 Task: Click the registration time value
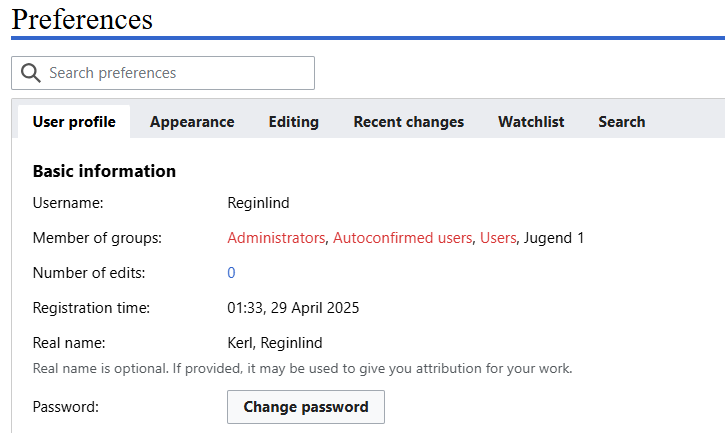293,308
